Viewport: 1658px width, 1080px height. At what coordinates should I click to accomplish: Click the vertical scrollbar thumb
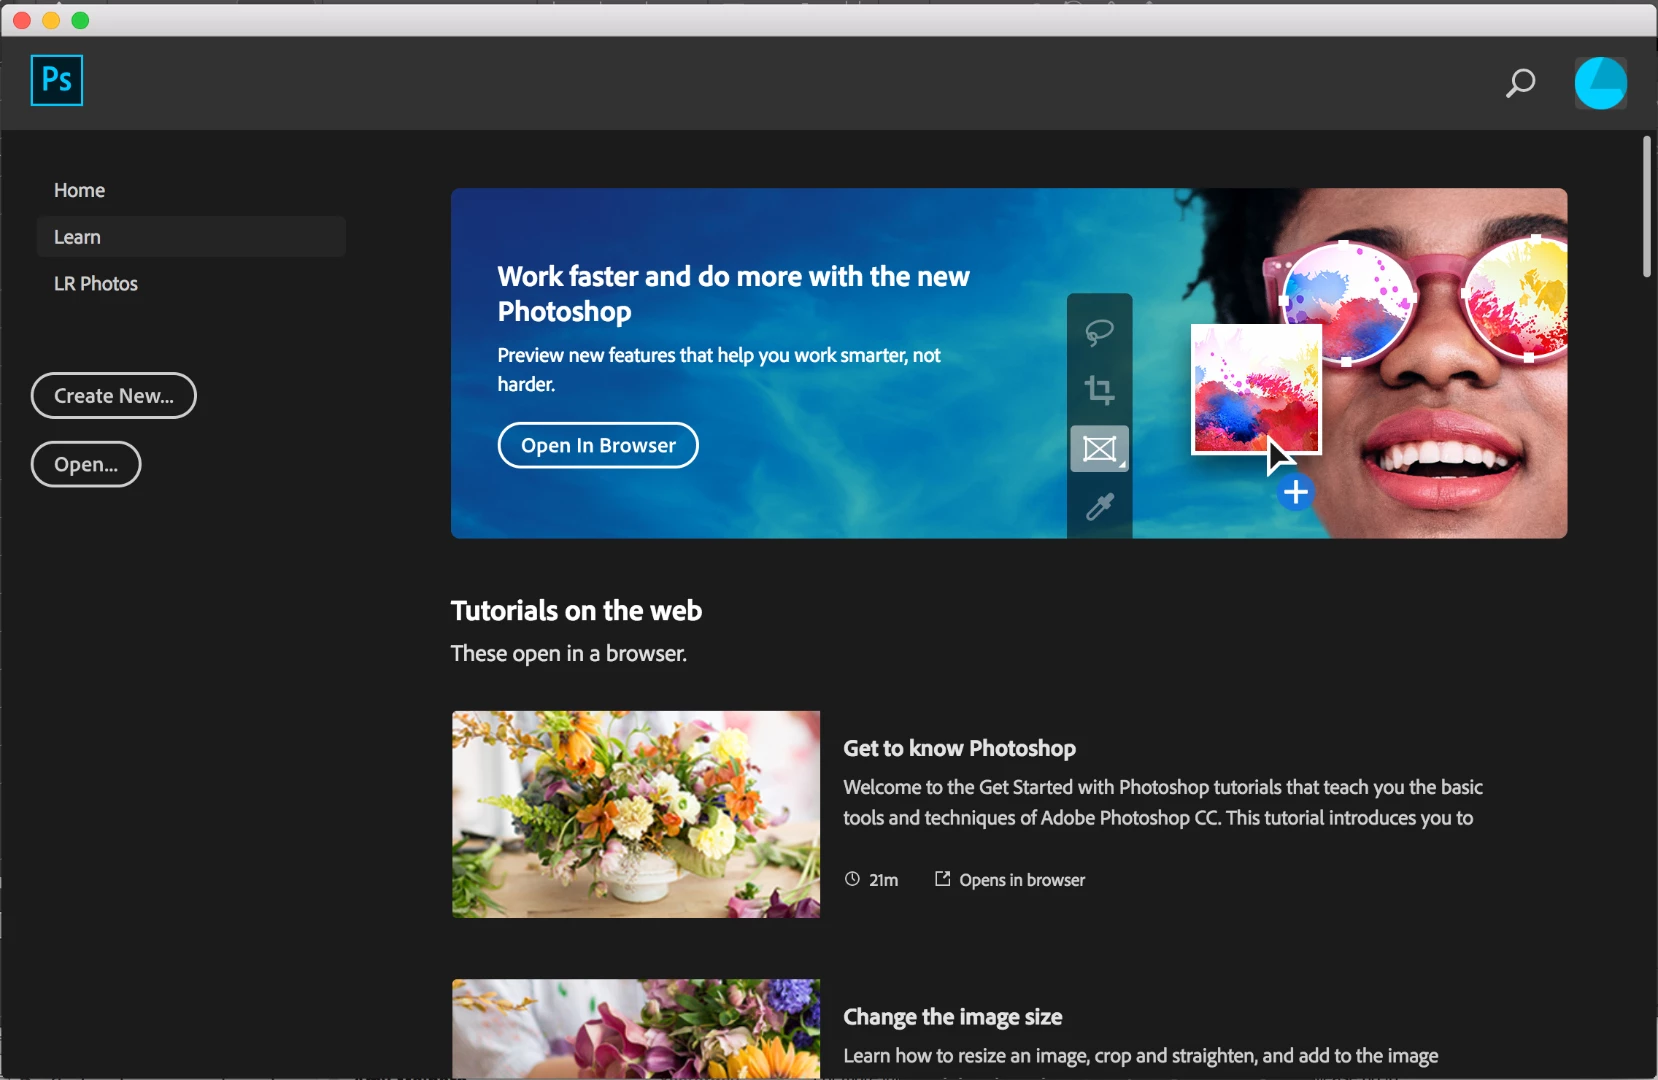[1646, 207]
